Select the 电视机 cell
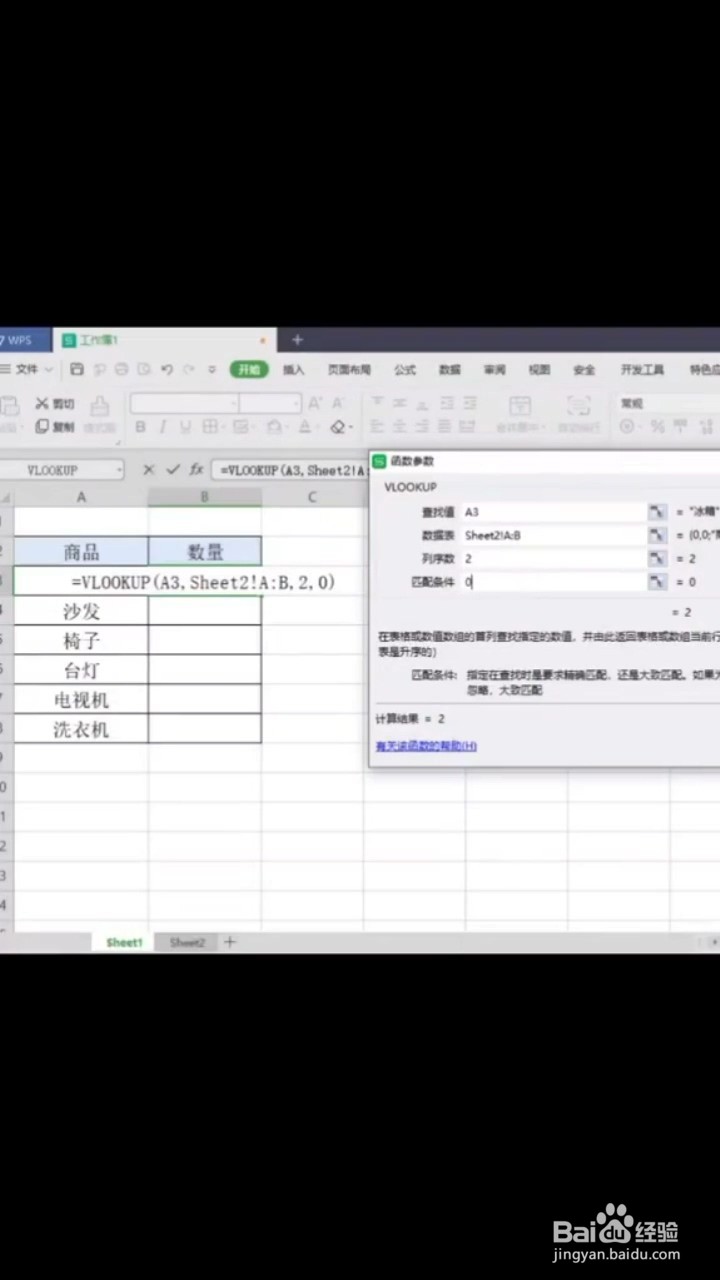Viewport: 720px width, 1280px height. (x=81, y=699)
